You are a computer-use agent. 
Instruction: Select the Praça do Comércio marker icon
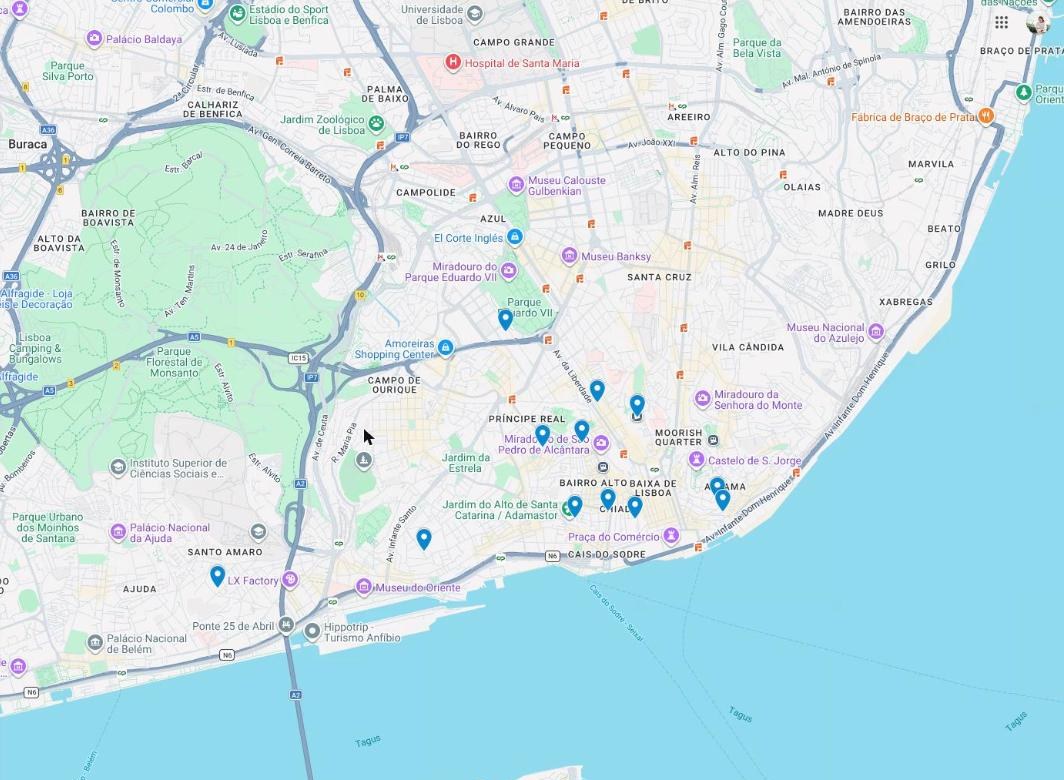(x=671, y=536)
